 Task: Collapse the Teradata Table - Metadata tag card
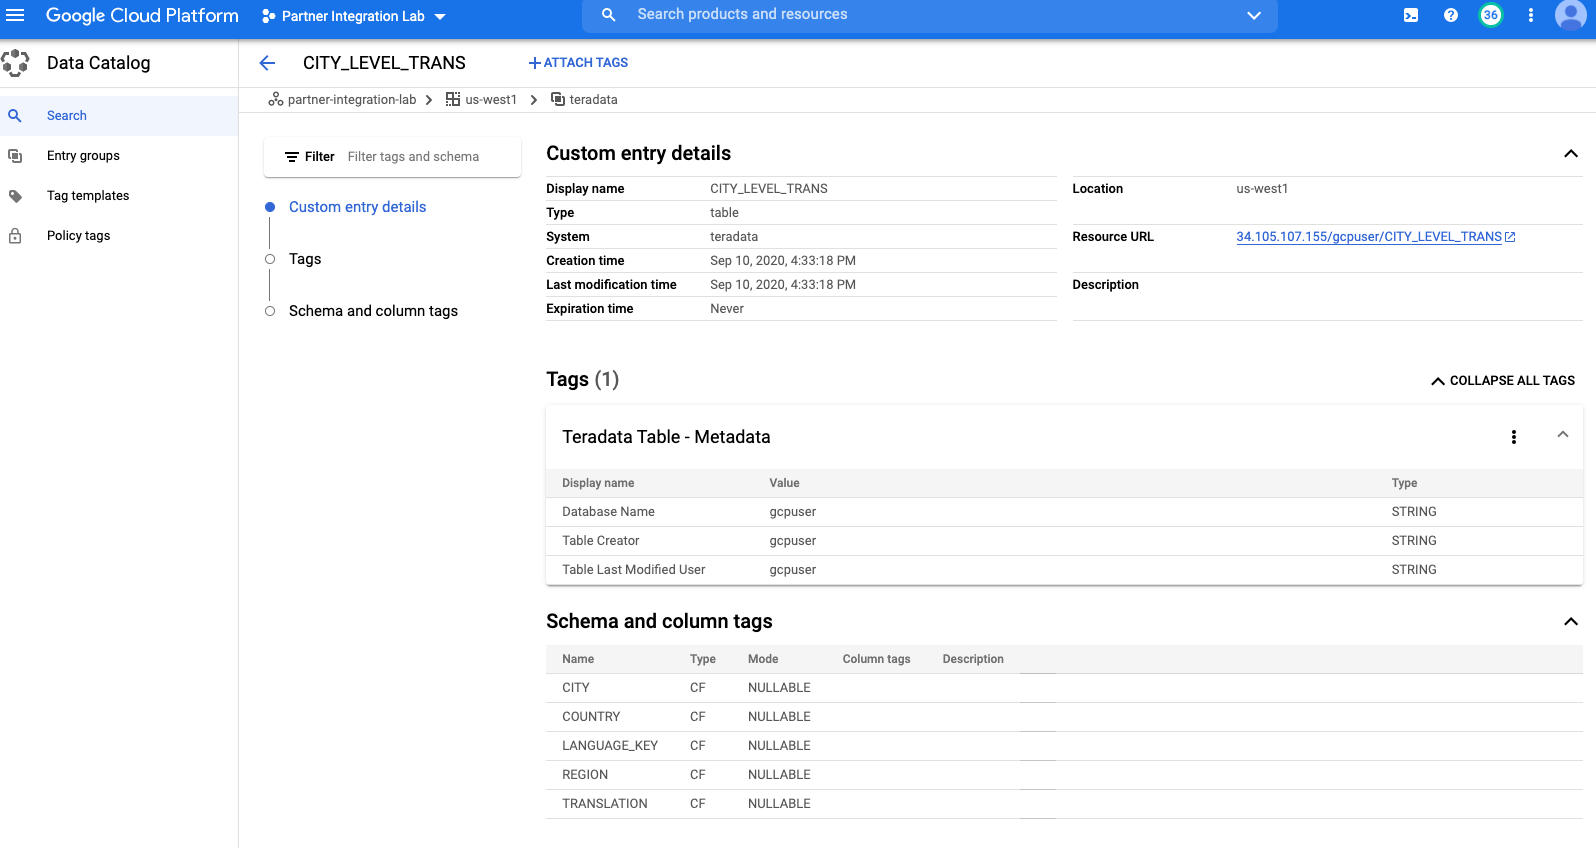(x=1563, y=435)
